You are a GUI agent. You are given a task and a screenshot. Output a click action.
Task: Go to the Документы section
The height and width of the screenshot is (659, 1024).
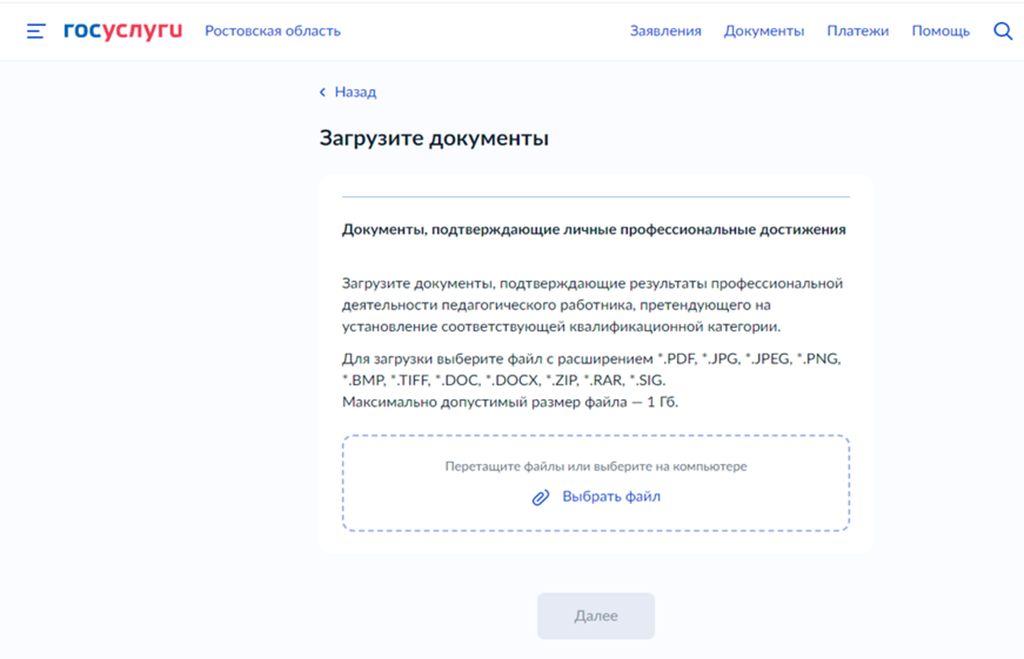click(764, 31)
